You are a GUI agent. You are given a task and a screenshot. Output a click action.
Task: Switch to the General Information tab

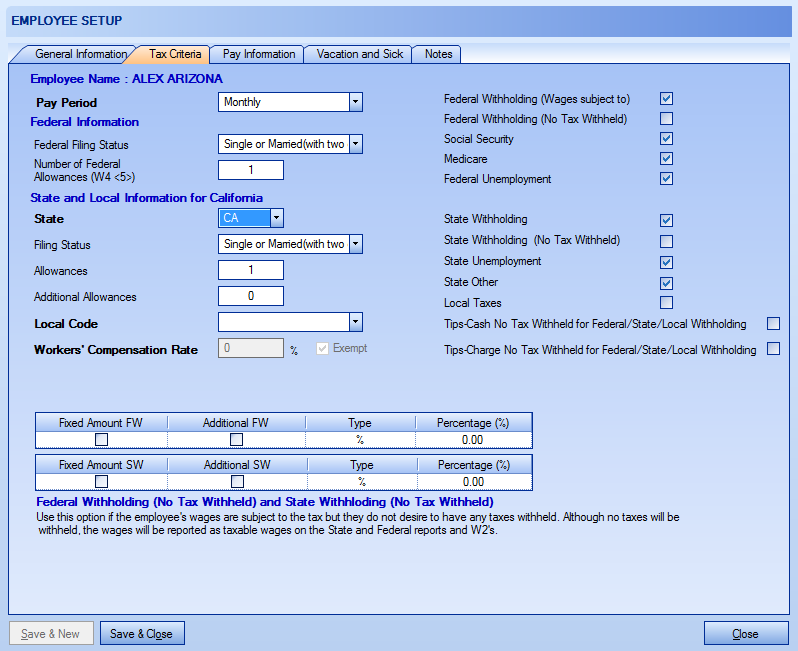(81, 54)
